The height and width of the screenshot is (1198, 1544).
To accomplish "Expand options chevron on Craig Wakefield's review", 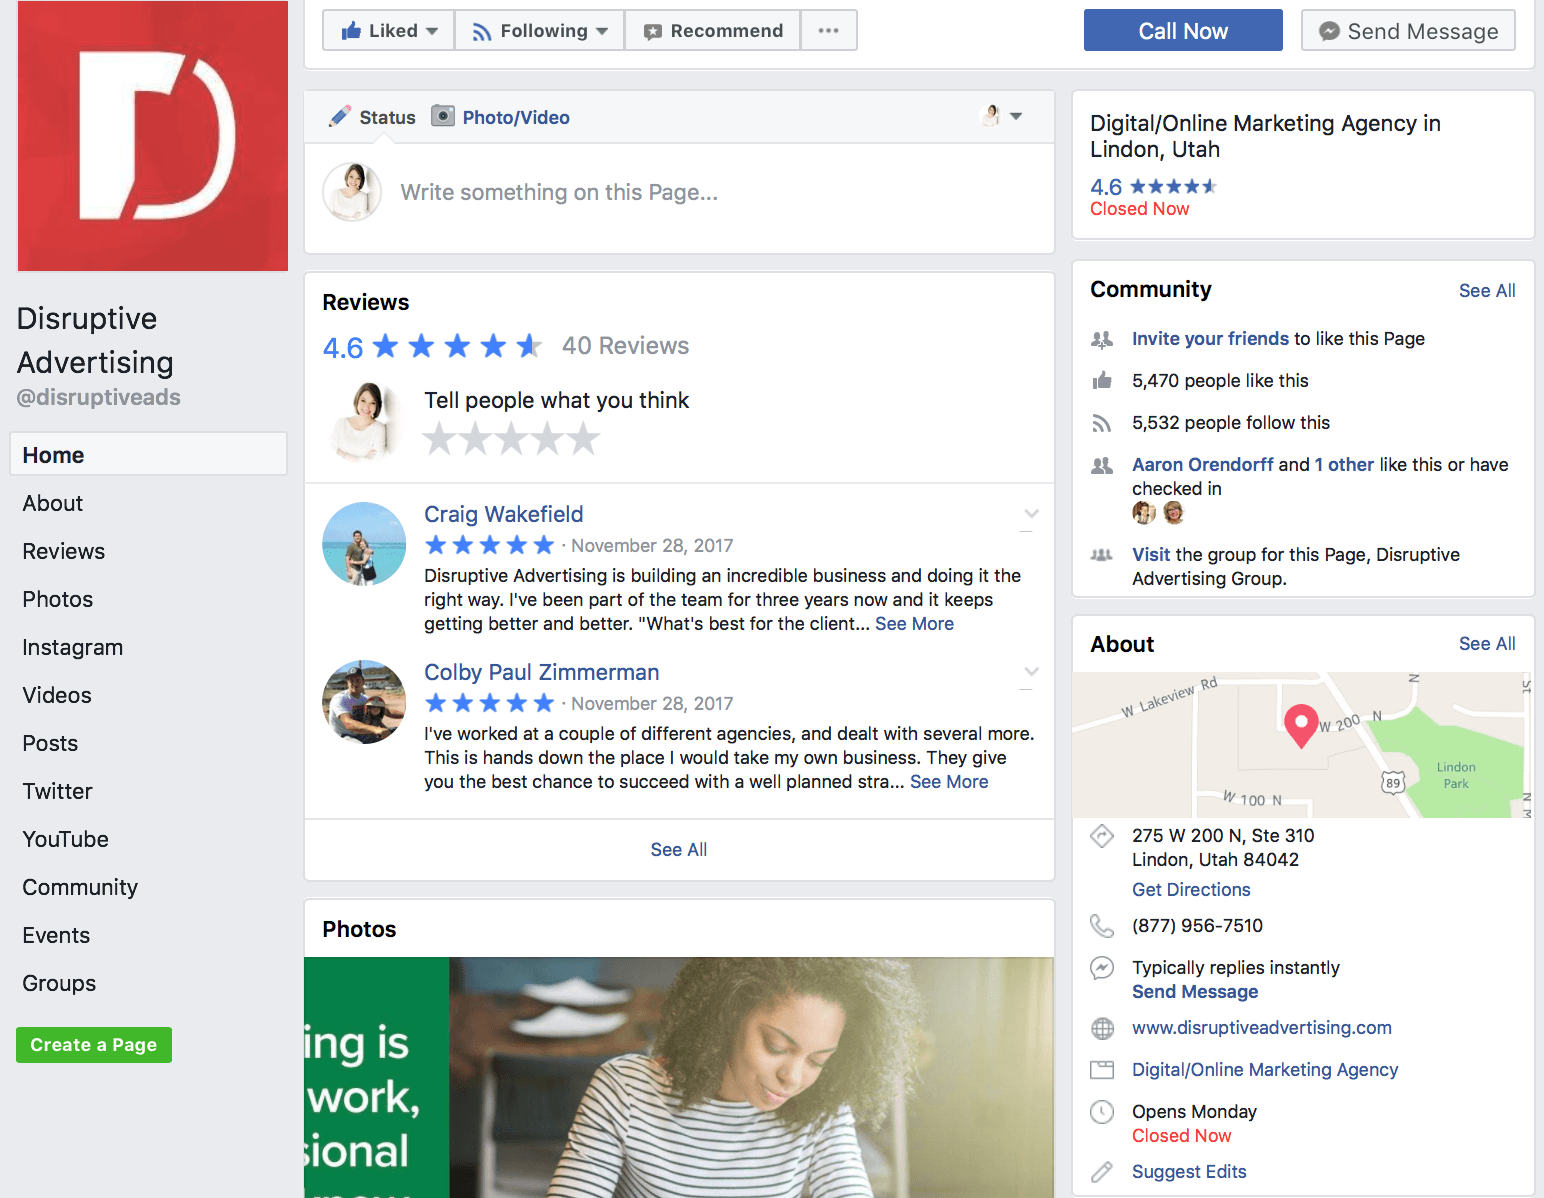I will 1031,514.
